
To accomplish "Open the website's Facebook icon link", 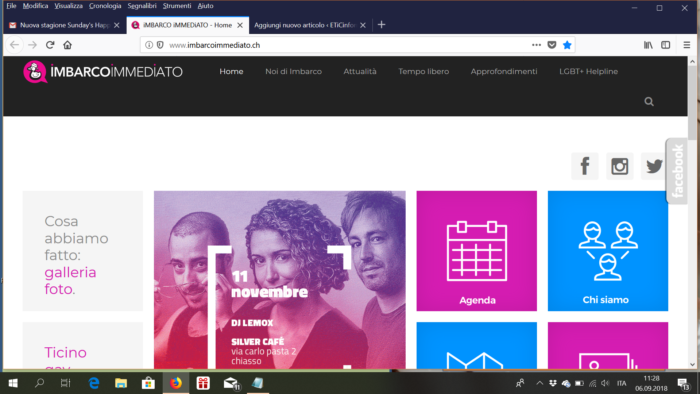I will coord(584,166).
